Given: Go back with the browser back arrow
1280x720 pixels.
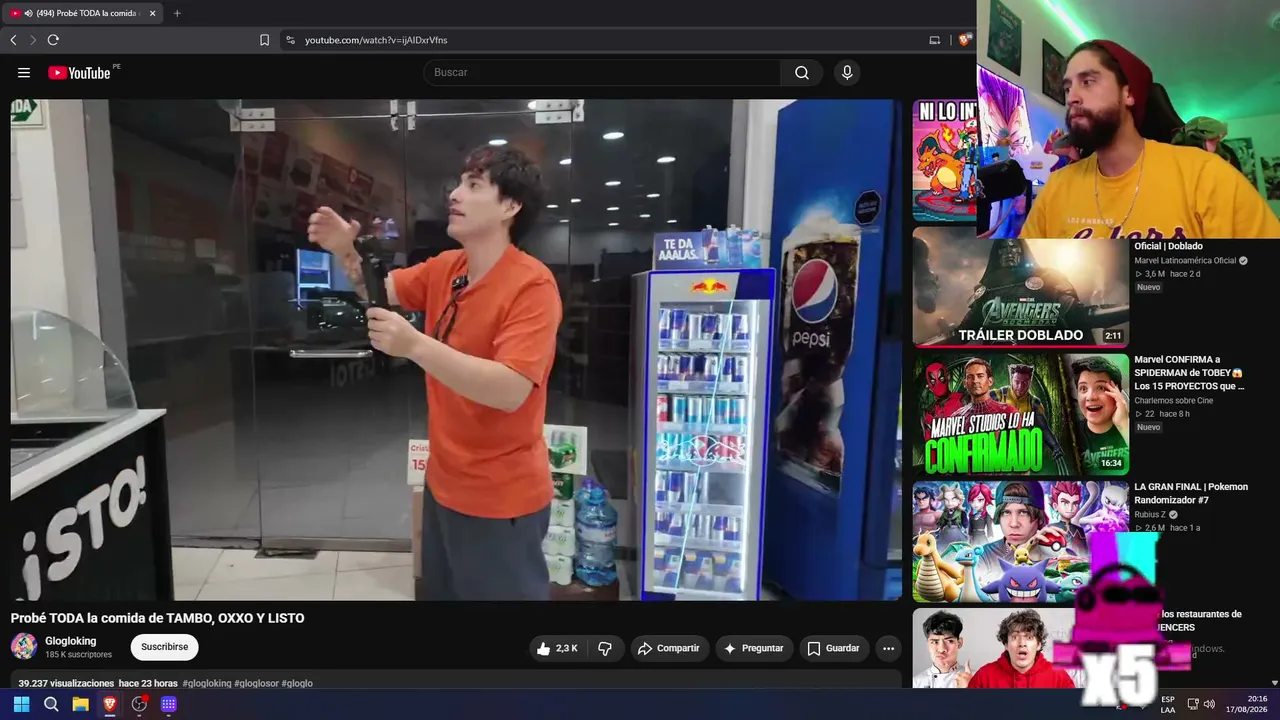Looking at the screenshot, I should 13,40.
